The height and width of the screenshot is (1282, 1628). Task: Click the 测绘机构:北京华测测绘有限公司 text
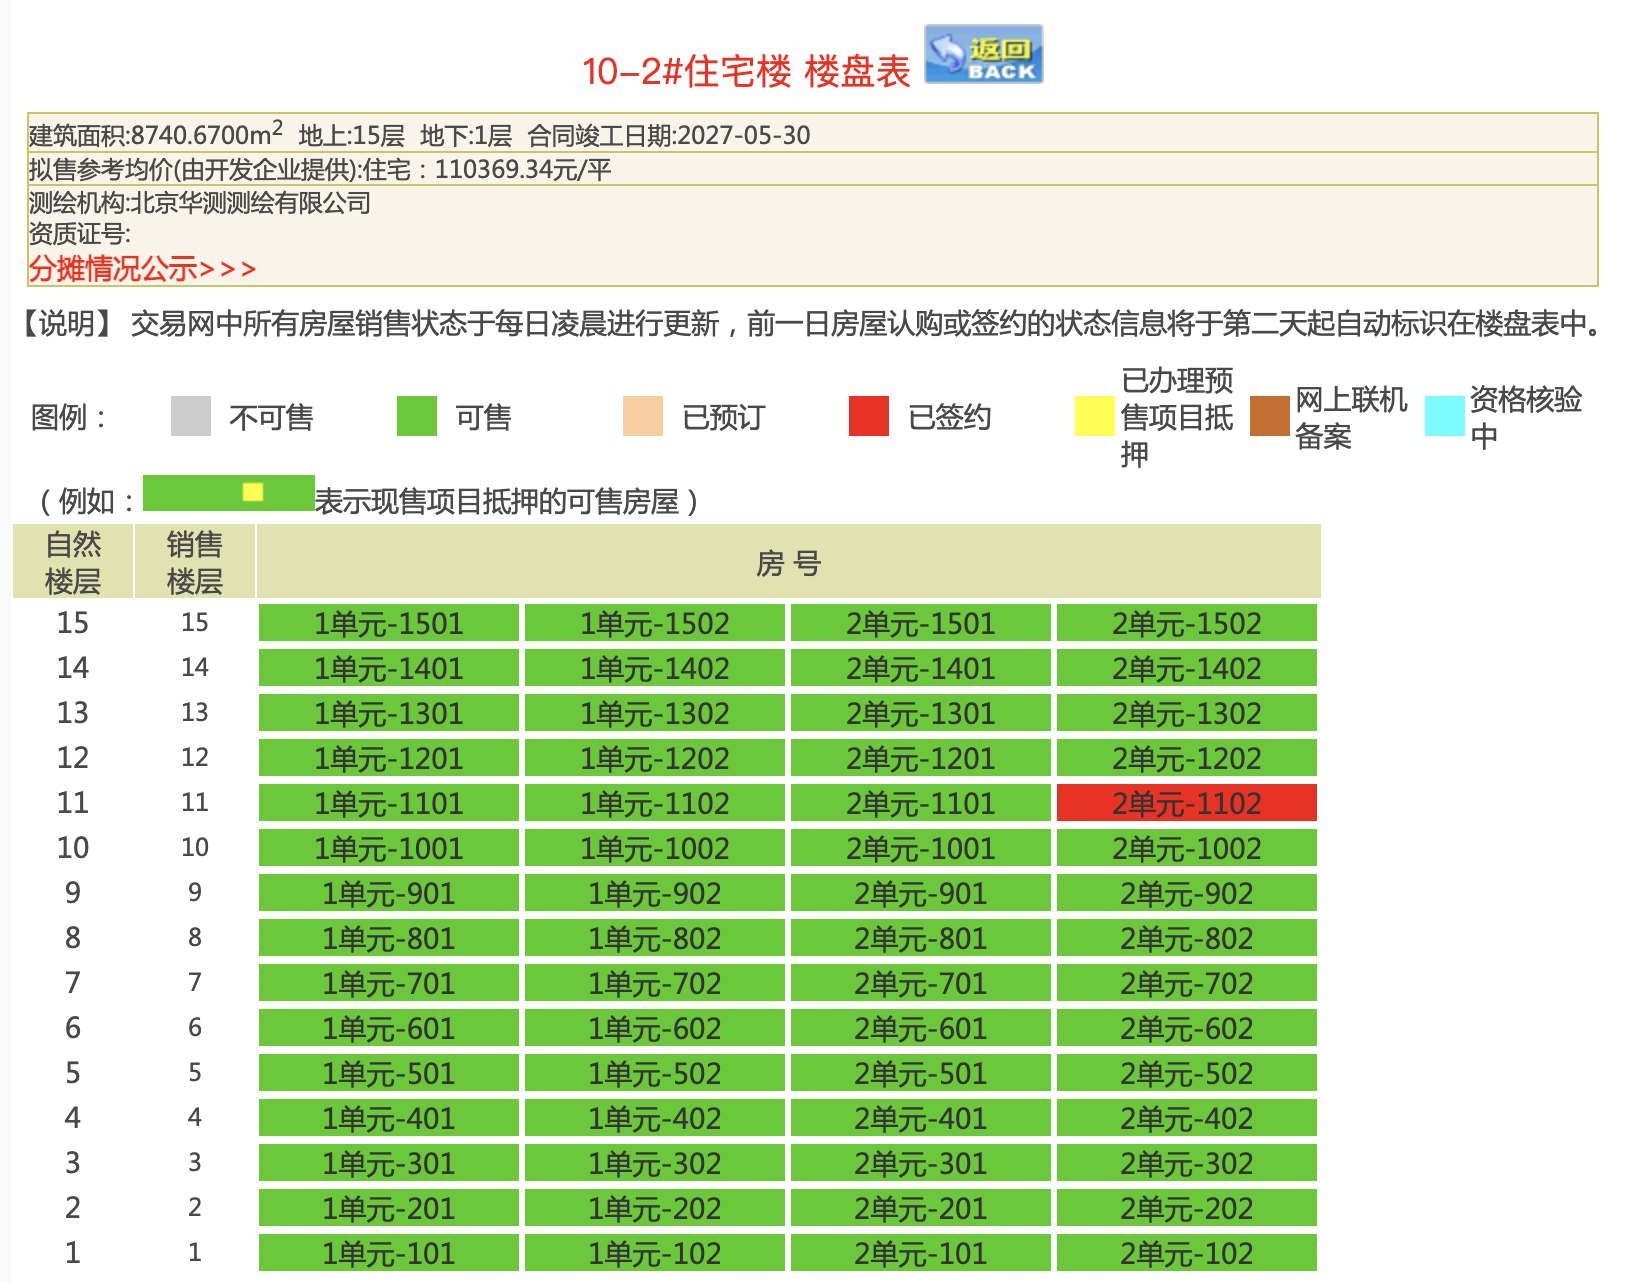click(200, 203)
